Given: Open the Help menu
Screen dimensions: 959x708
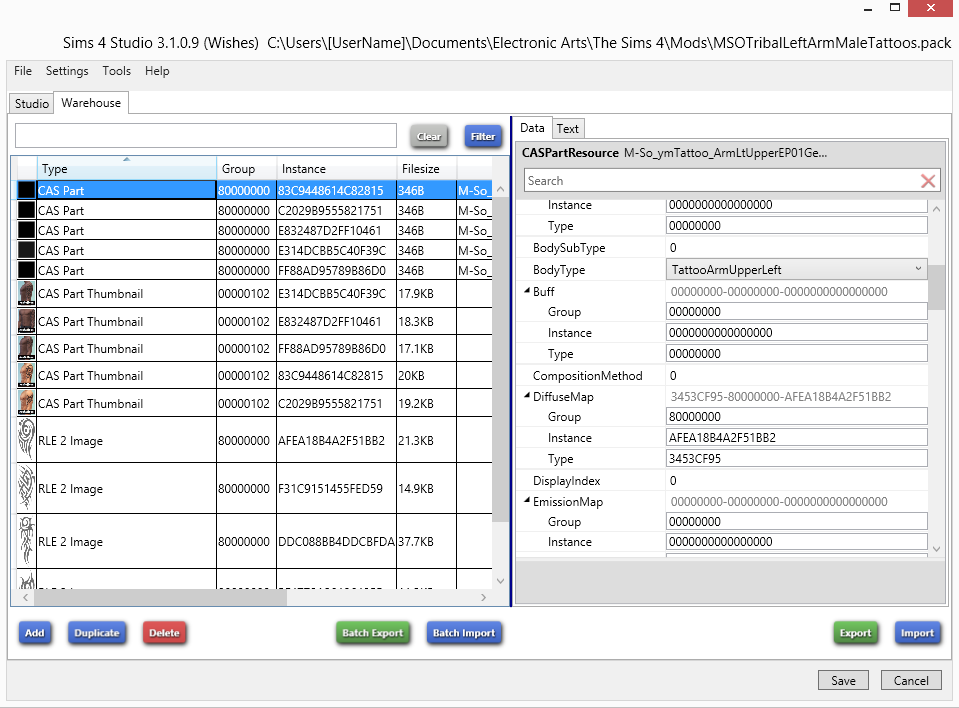Looking at the screenshot, I should pyautogui.click(x=157, y=71).
